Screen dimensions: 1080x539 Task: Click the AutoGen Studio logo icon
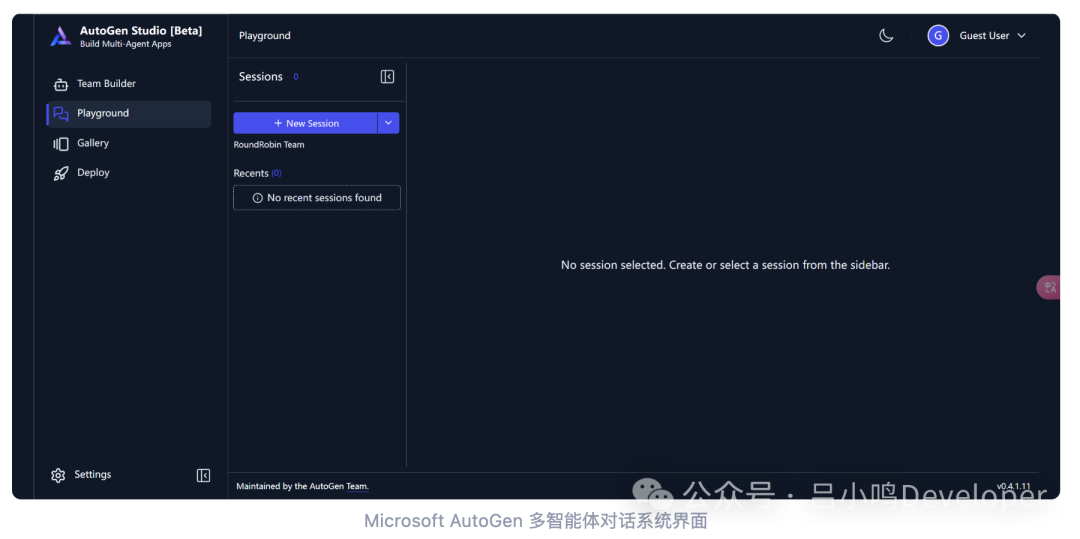coord(61,36)
